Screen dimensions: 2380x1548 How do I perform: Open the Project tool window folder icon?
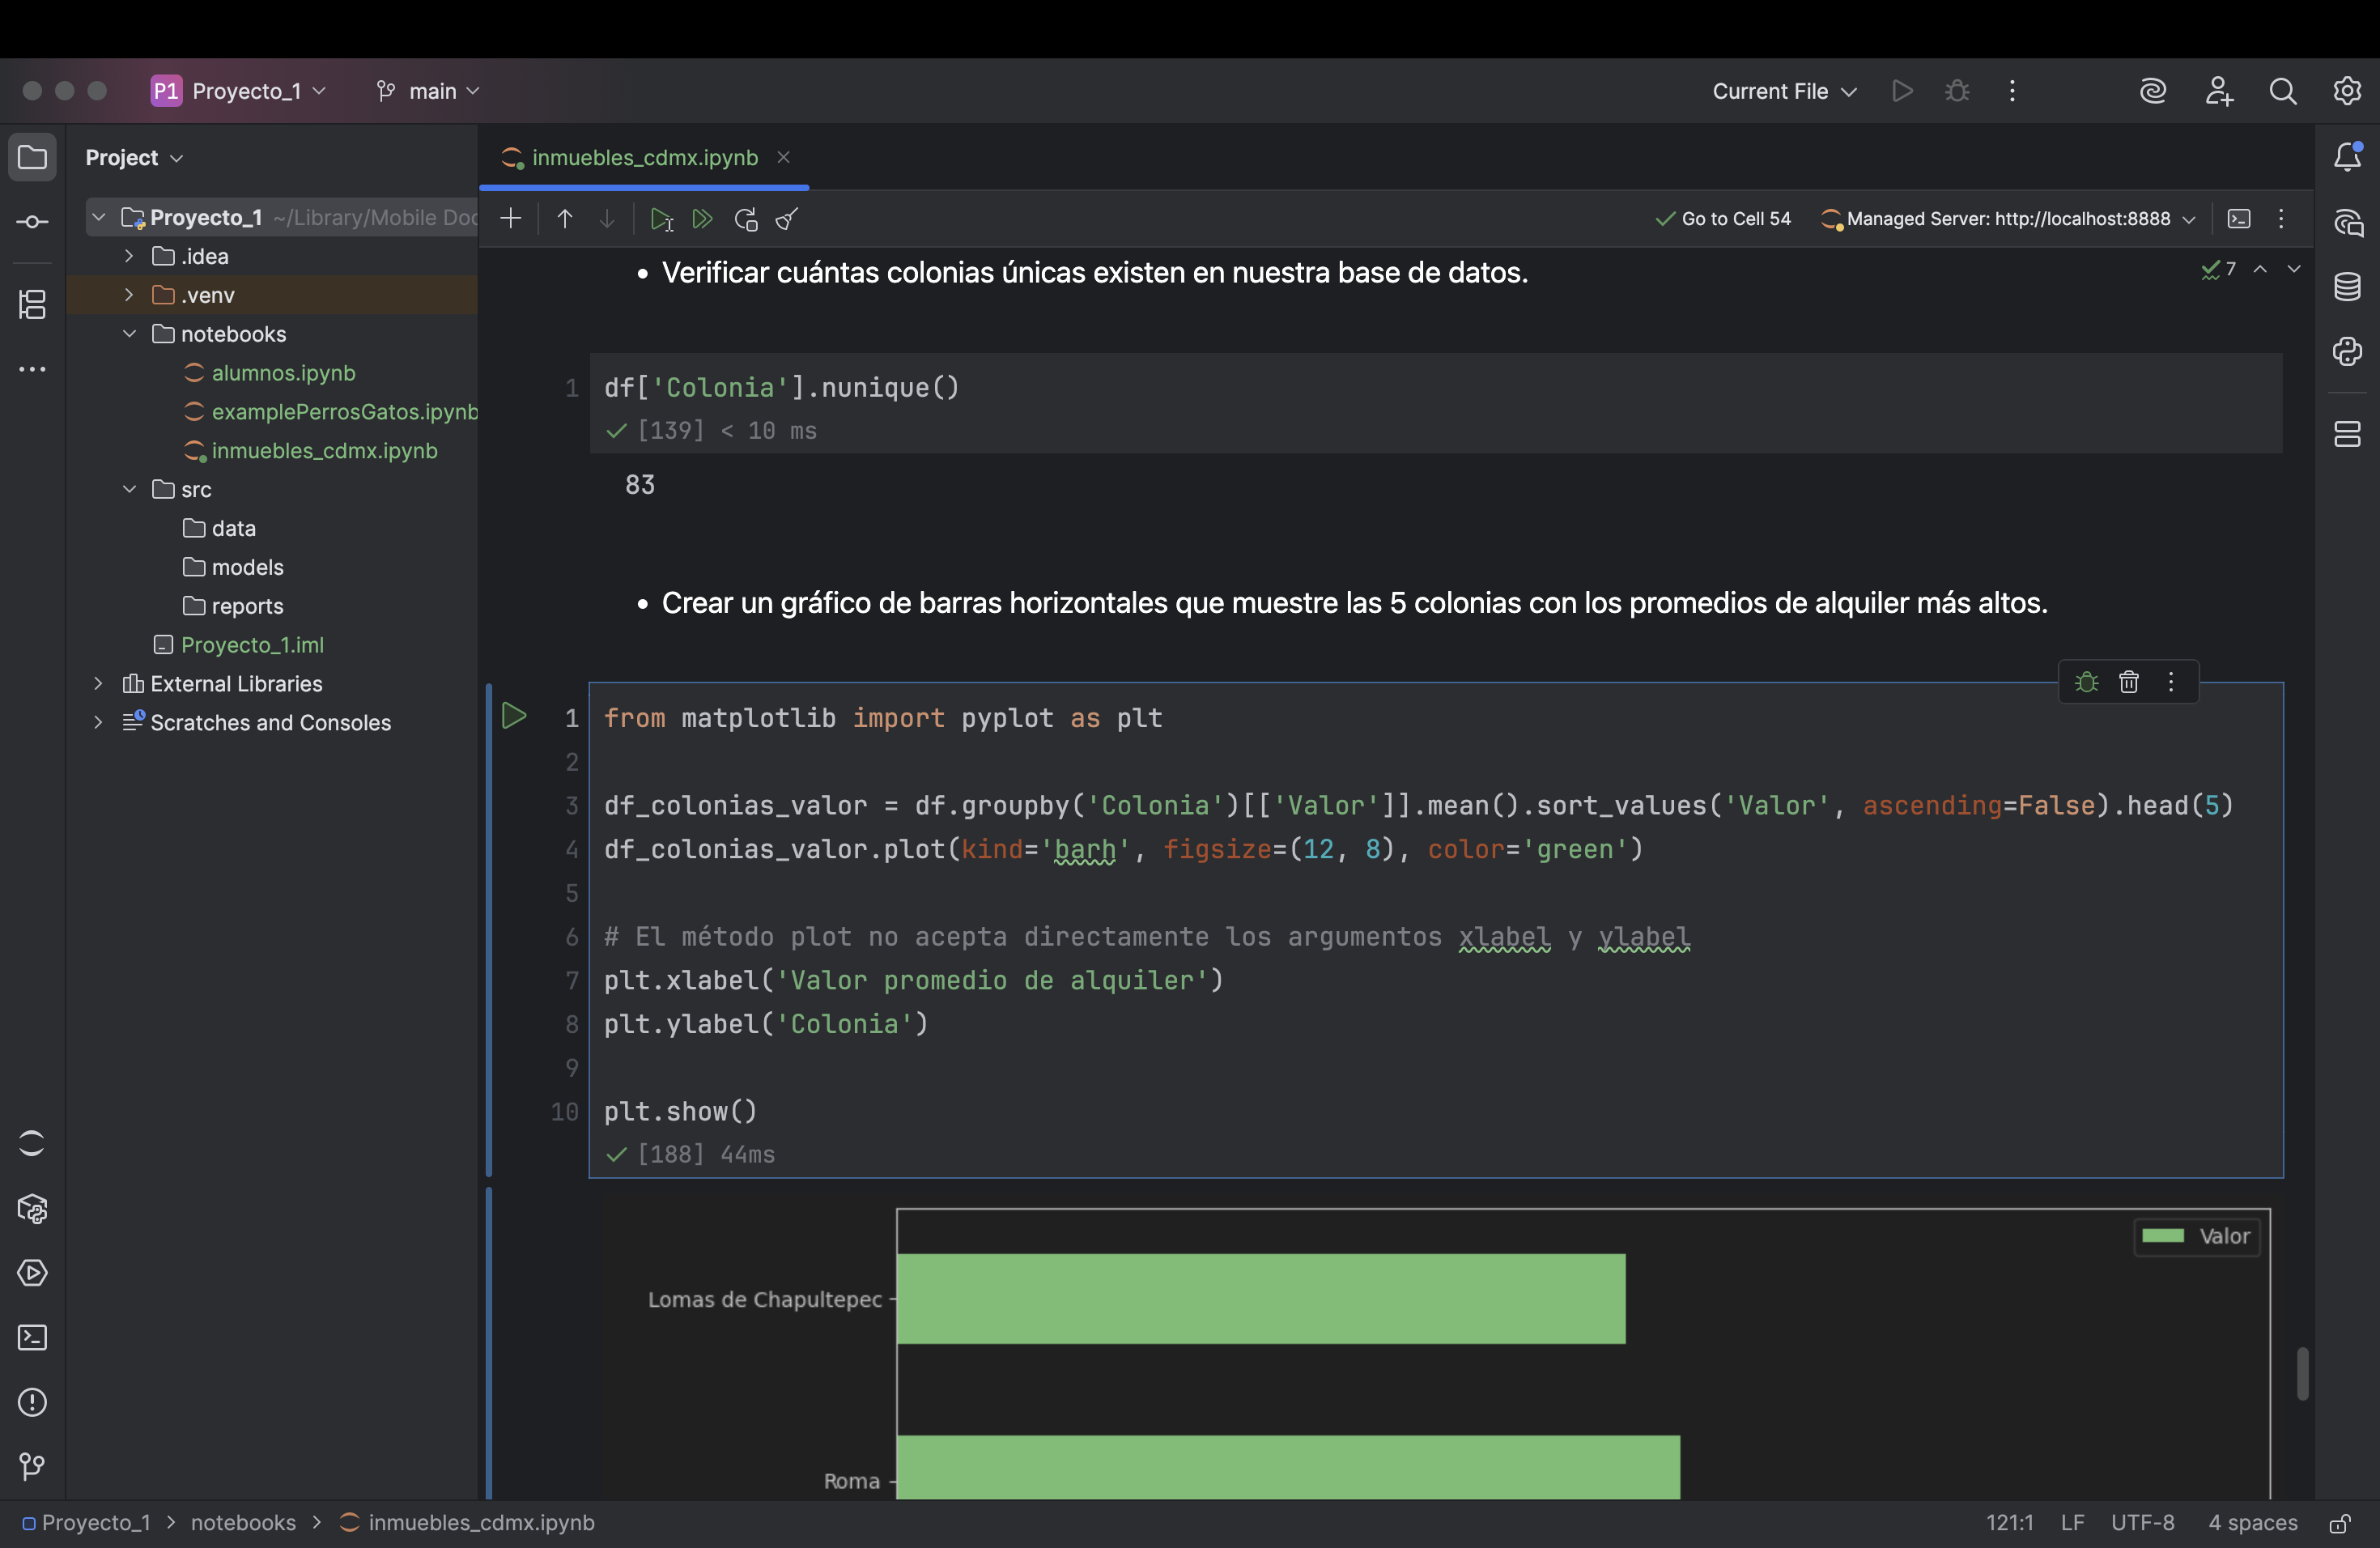(x=32, y=157)
